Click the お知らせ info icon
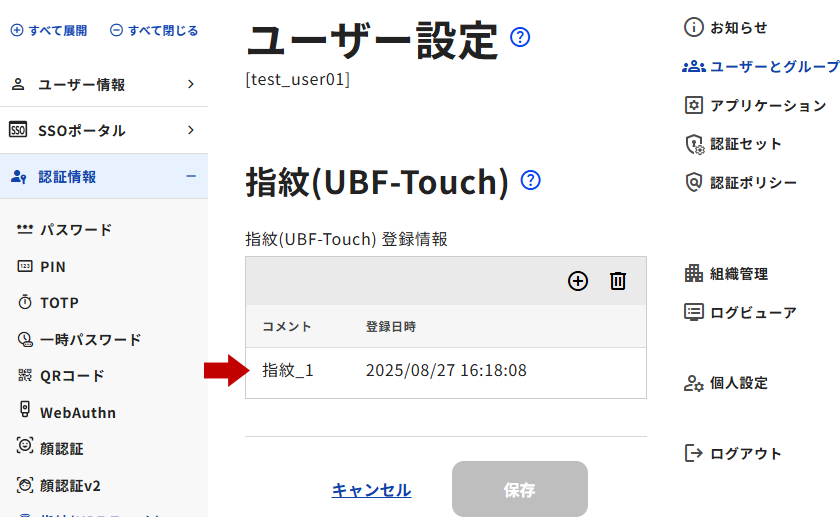 694,28
